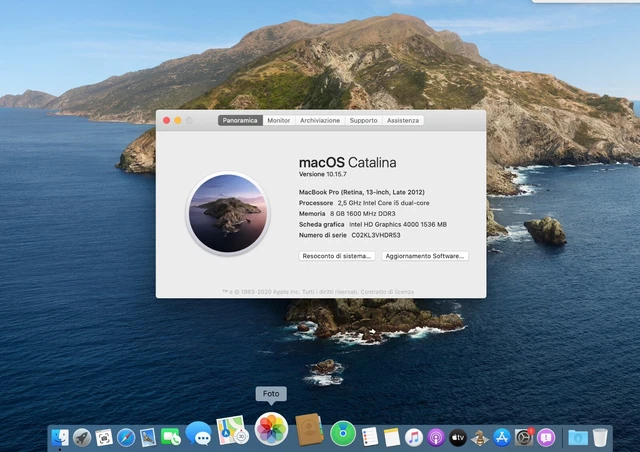Screen dimensions: 640x452
Task: Click Resoconto di sistema button
Action: coord(337,256)
